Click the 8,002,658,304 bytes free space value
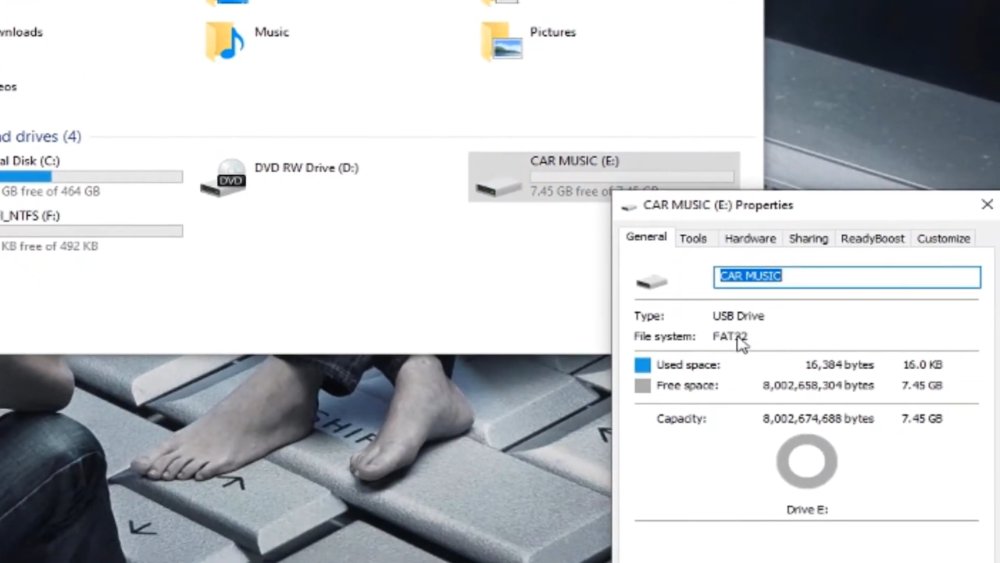Screen dimensions: 1000x563 (818, 385)
